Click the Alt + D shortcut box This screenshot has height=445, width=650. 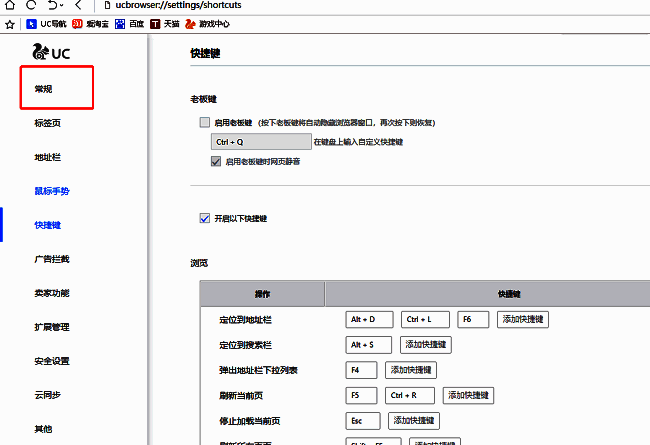(x=369, y=319)
